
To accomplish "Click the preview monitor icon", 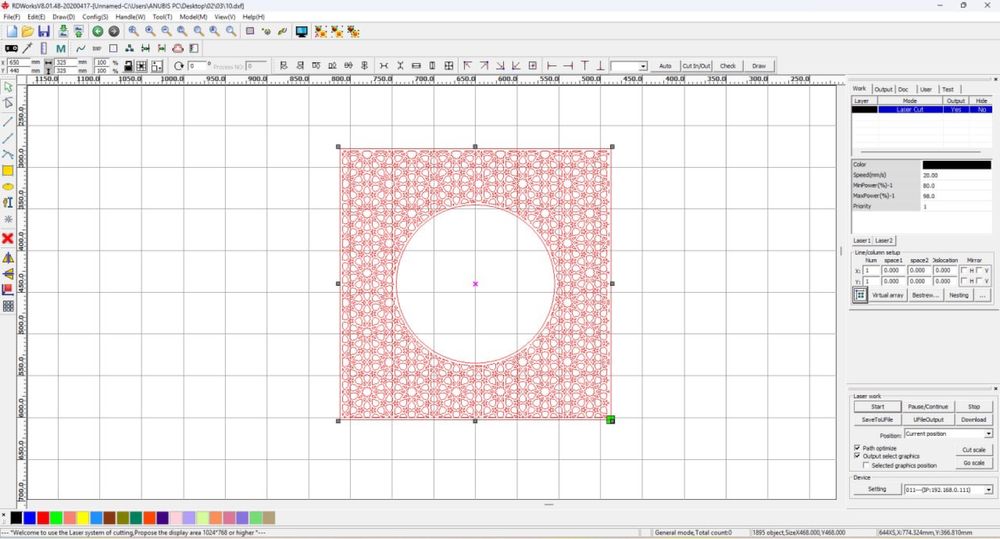I will [x=301, y=32].
